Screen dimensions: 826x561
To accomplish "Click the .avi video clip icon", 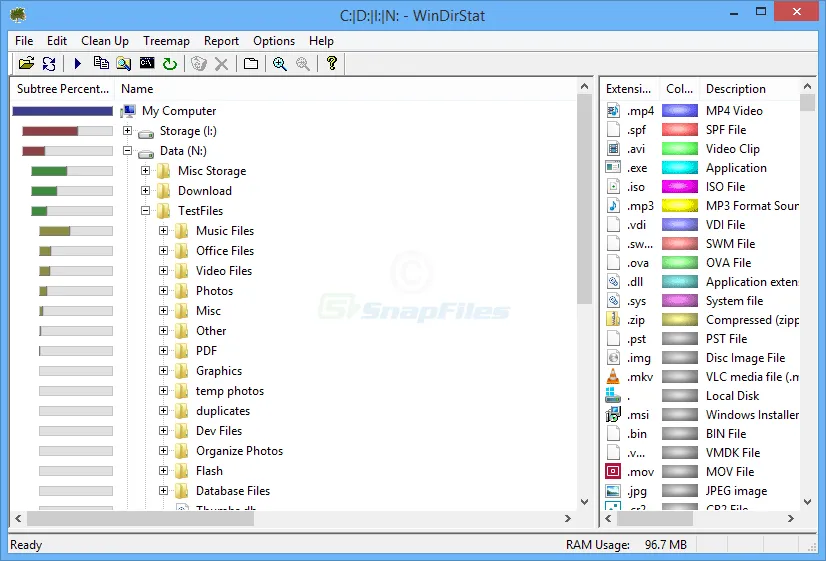I will (613, 149).
